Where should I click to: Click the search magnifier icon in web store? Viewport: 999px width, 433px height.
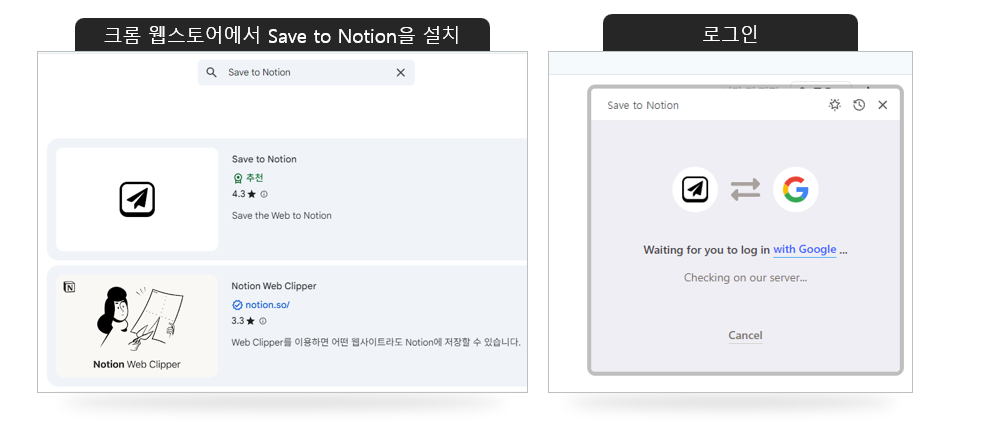click(212, 73)
